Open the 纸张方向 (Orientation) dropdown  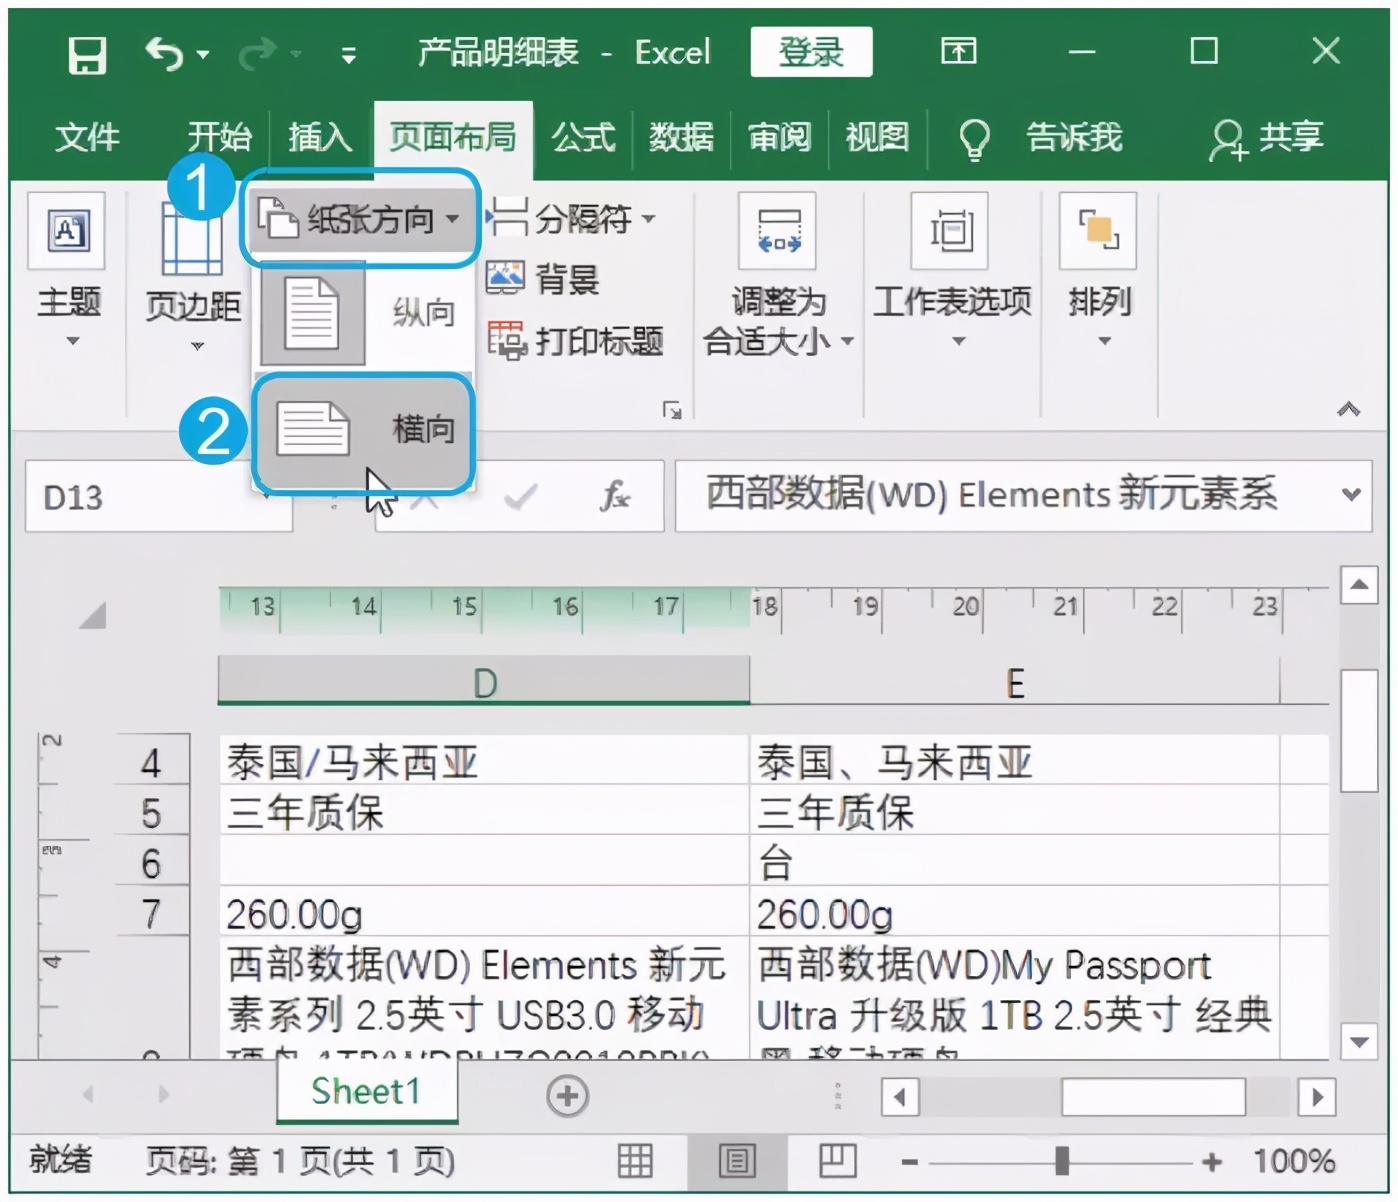(x=360, y=218)
